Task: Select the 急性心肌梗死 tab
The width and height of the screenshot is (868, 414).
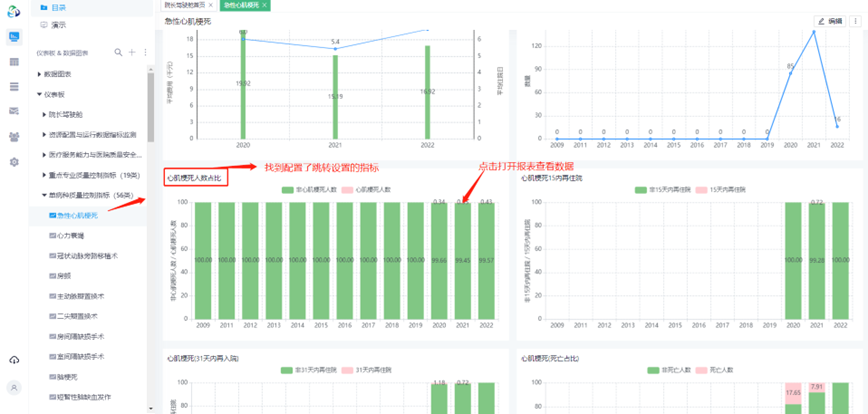Action: point(242,4)
